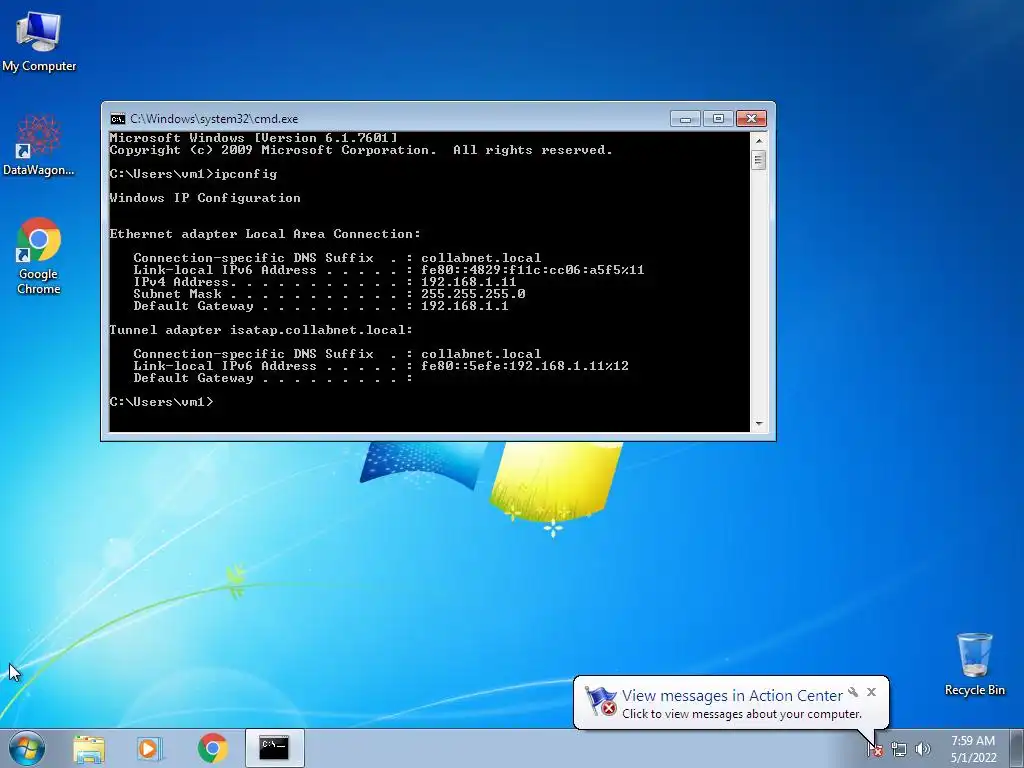Click the Copyright 2009 Microsoft Corporation line
The image size is (1024, 768).
click(x=361, y=150)
